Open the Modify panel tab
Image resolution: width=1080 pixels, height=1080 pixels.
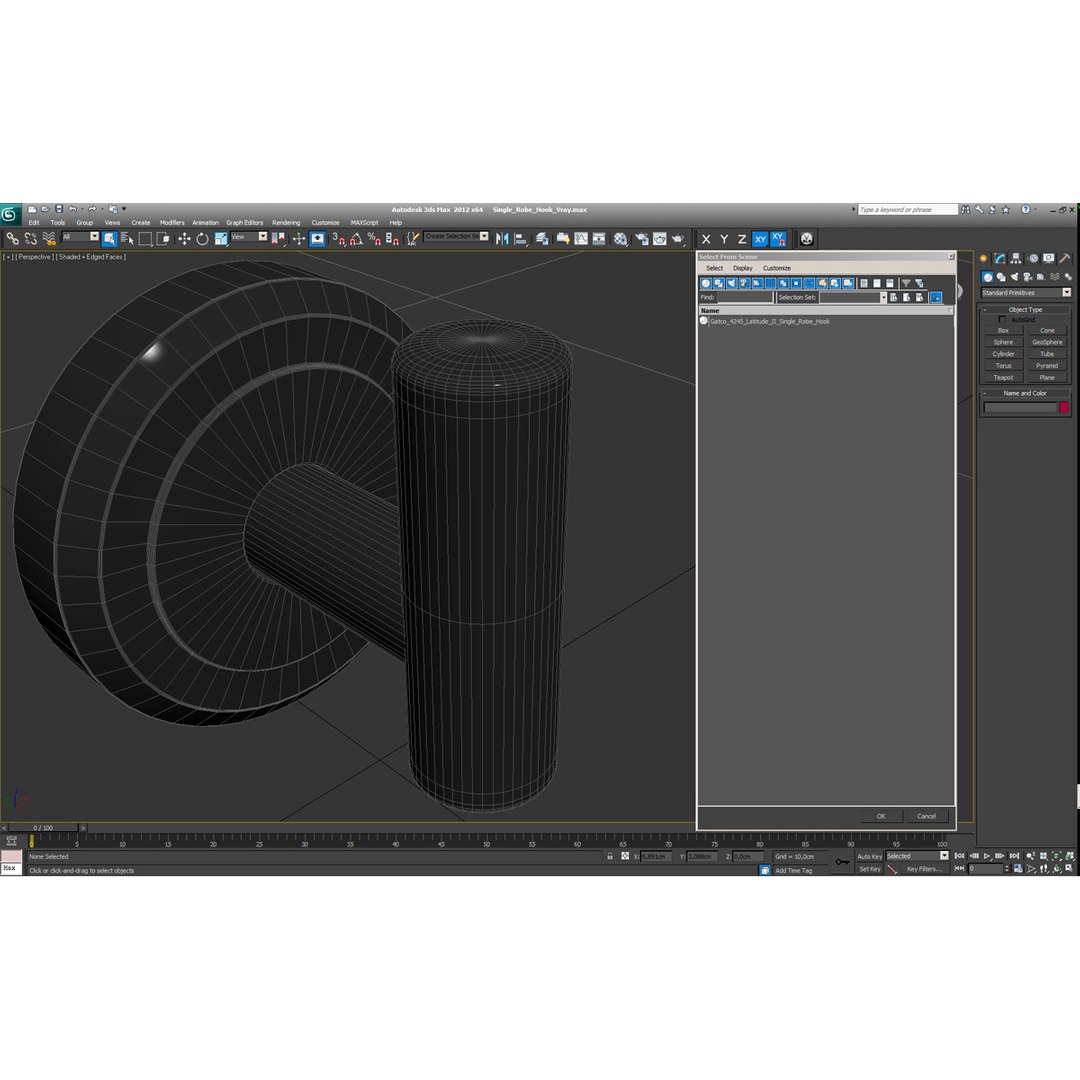(999, 258)
